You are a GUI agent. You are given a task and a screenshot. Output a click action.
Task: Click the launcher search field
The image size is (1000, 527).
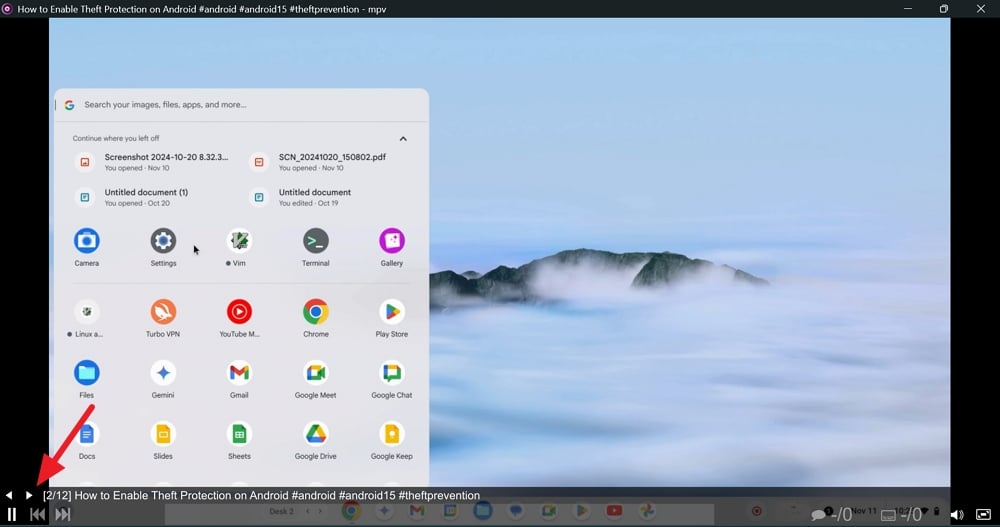click(242, 105)
